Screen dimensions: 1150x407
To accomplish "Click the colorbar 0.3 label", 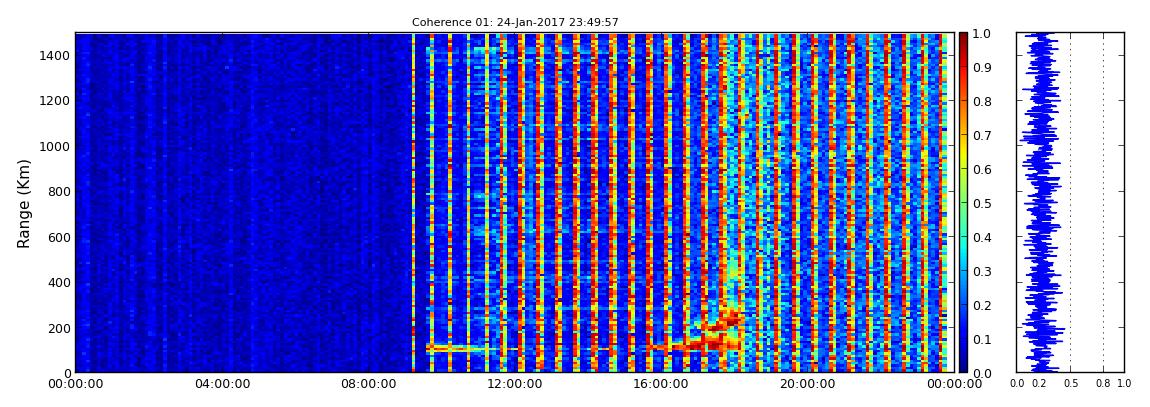I will point(981,271).
